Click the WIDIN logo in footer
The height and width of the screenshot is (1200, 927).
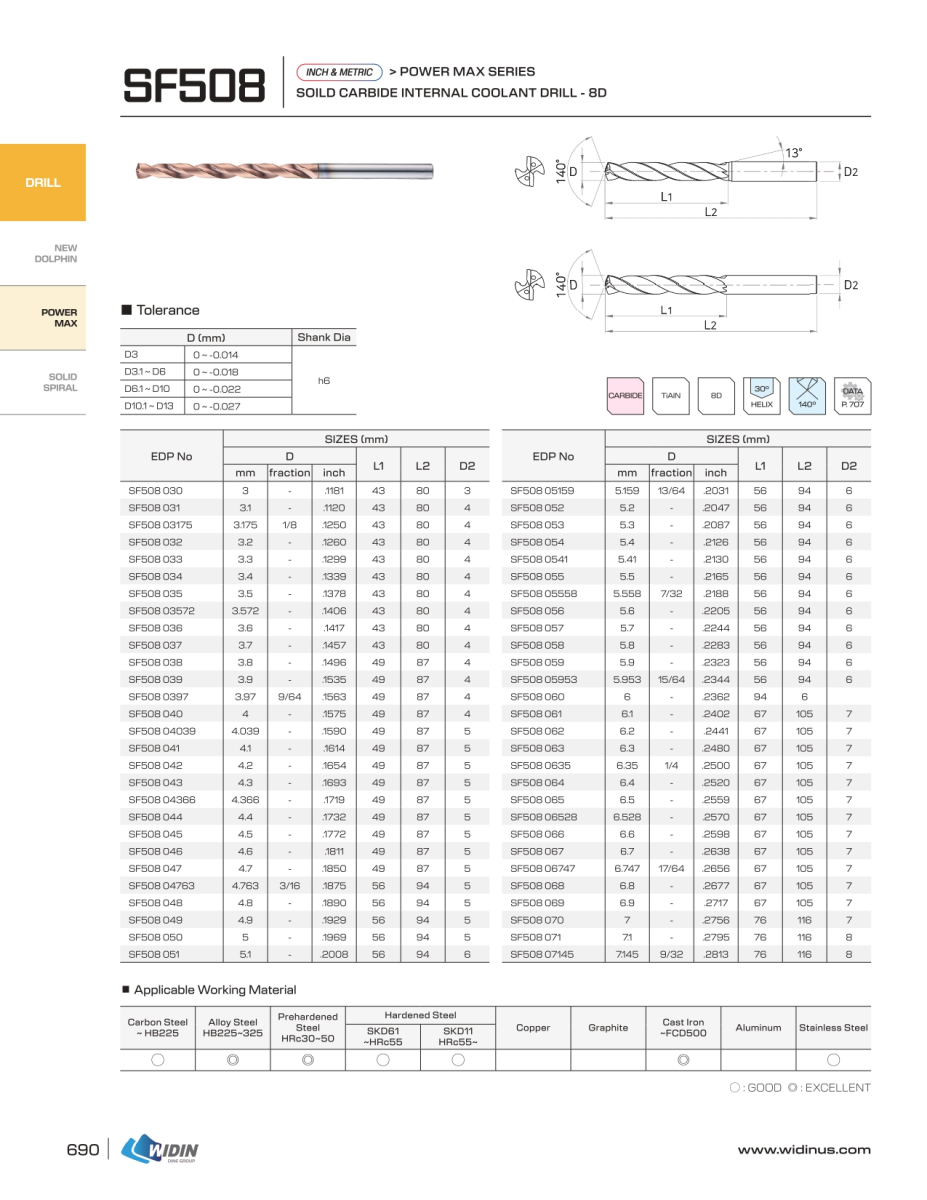tap(160, 1150)
